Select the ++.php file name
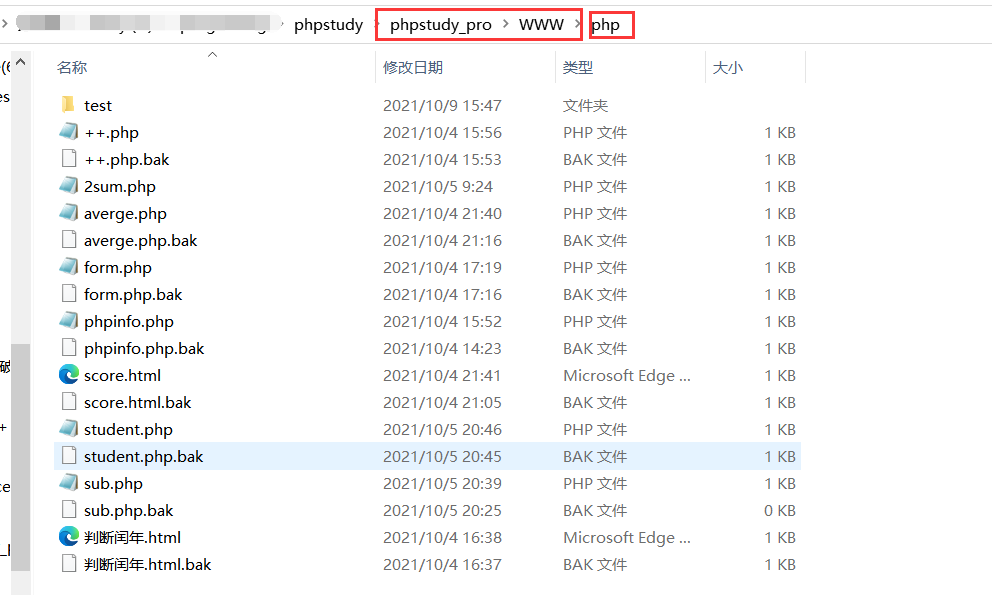Screen dimensions: 992x595 111,132
